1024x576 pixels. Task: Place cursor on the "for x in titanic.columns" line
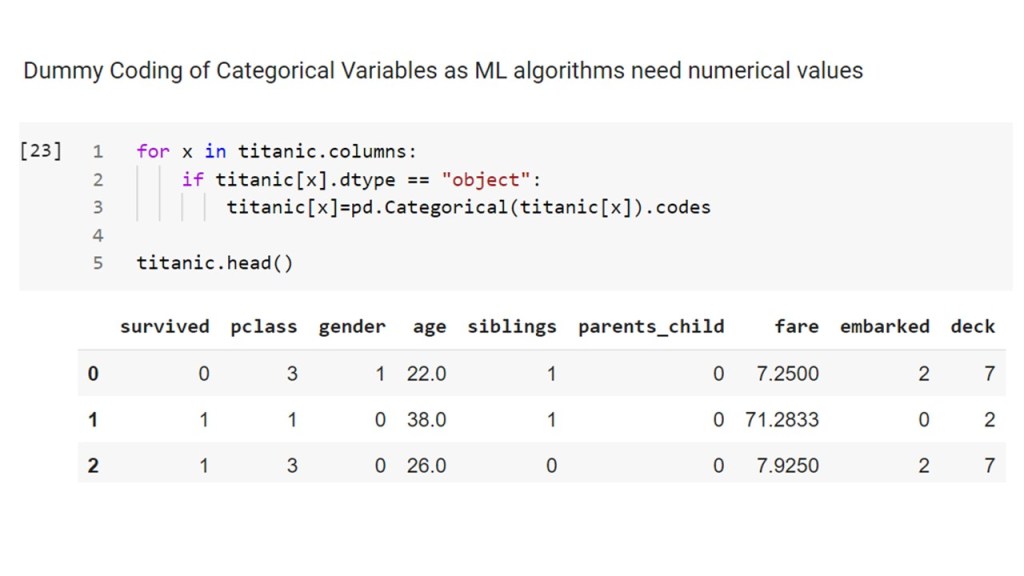[x=276, y=151]
